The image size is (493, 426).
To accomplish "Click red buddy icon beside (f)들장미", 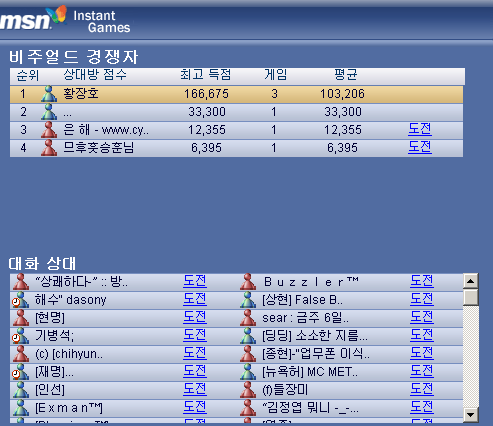I will (248, 390).
